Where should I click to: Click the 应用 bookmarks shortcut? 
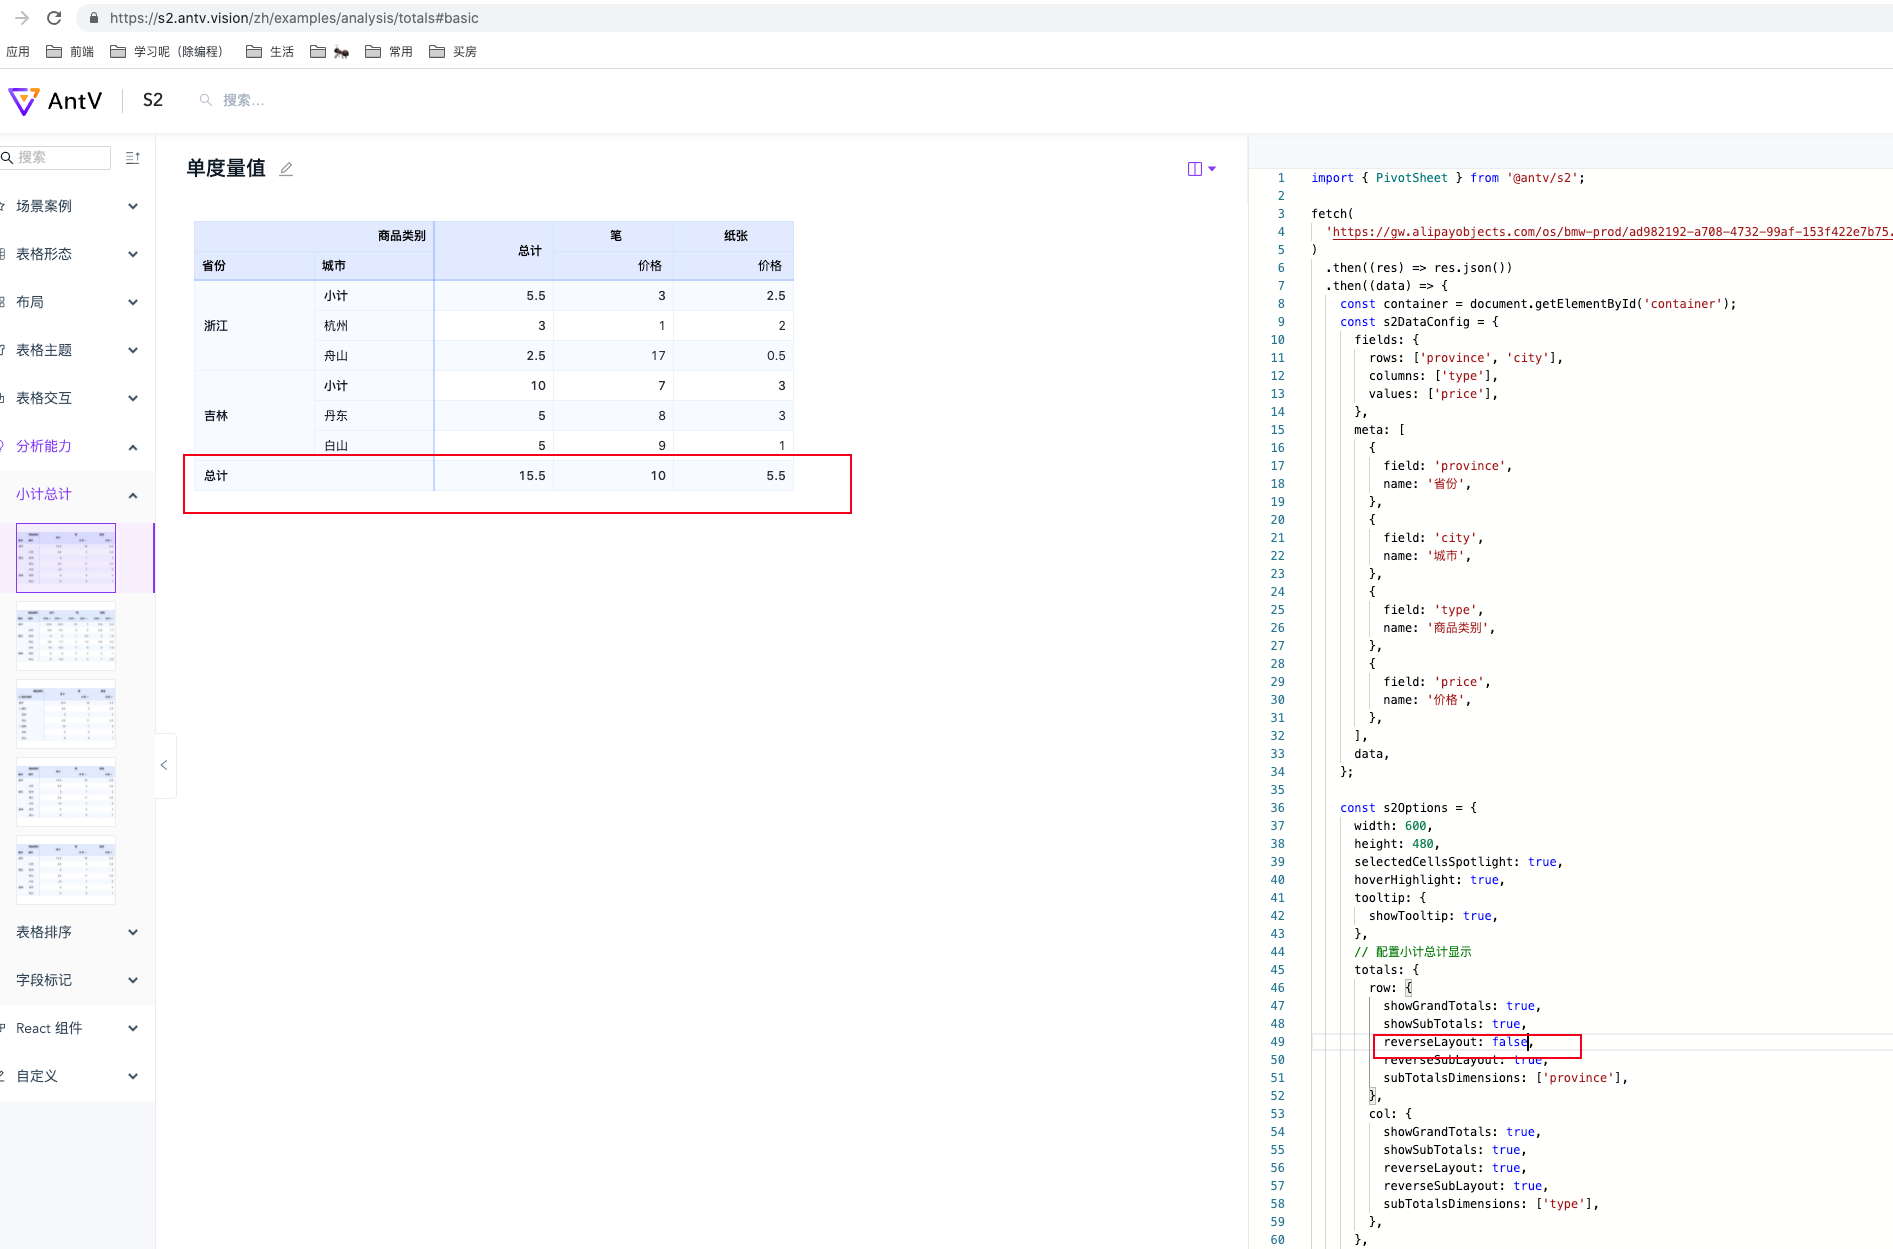tap(18, 51)
